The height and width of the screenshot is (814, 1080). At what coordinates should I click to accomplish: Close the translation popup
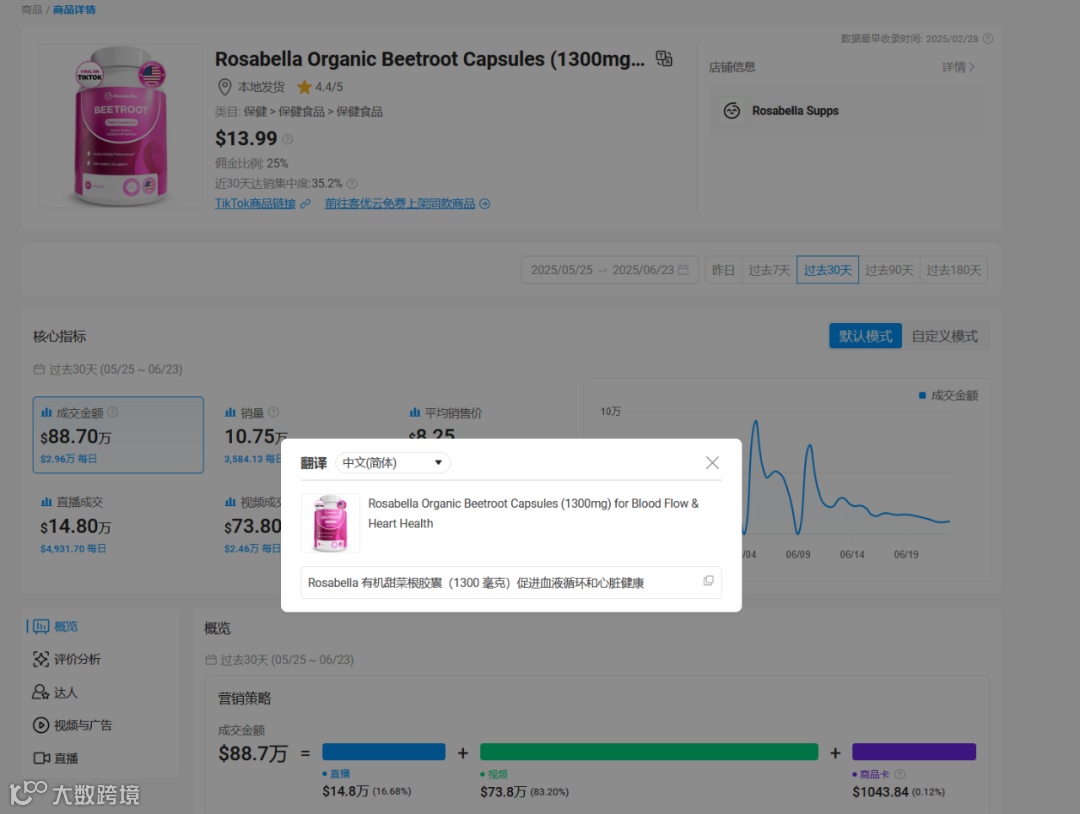point(712,463)
